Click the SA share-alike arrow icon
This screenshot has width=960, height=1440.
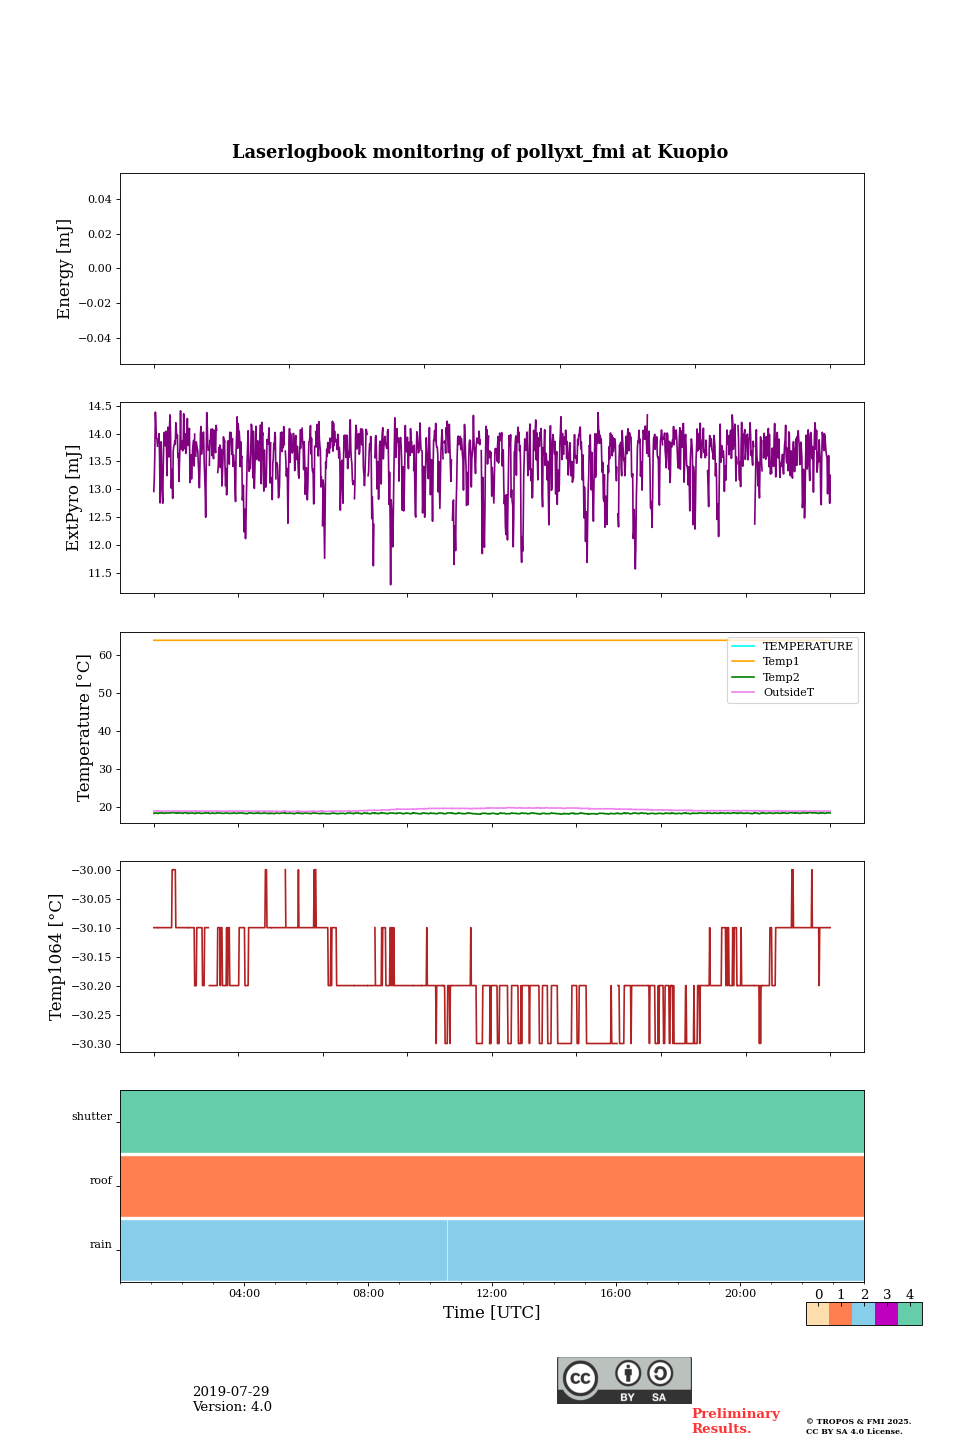pos(660,1374)
